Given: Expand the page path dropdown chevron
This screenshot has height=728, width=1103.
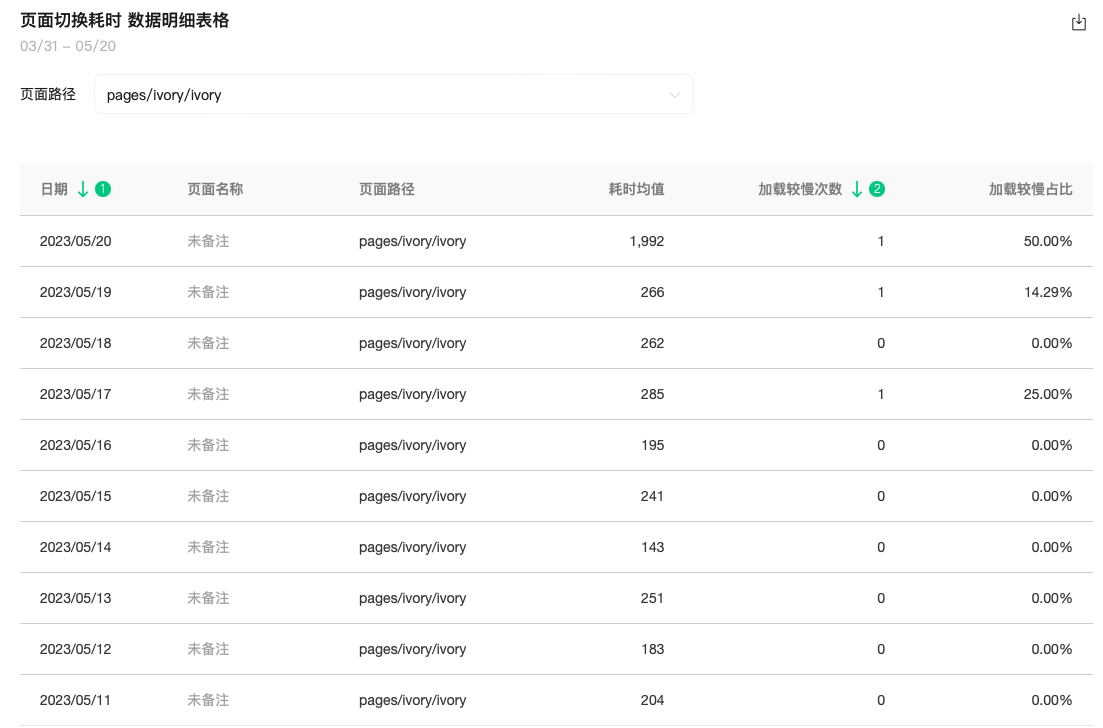Looking at the screenshot, I should pyautogui.click(x=675, y=95).
